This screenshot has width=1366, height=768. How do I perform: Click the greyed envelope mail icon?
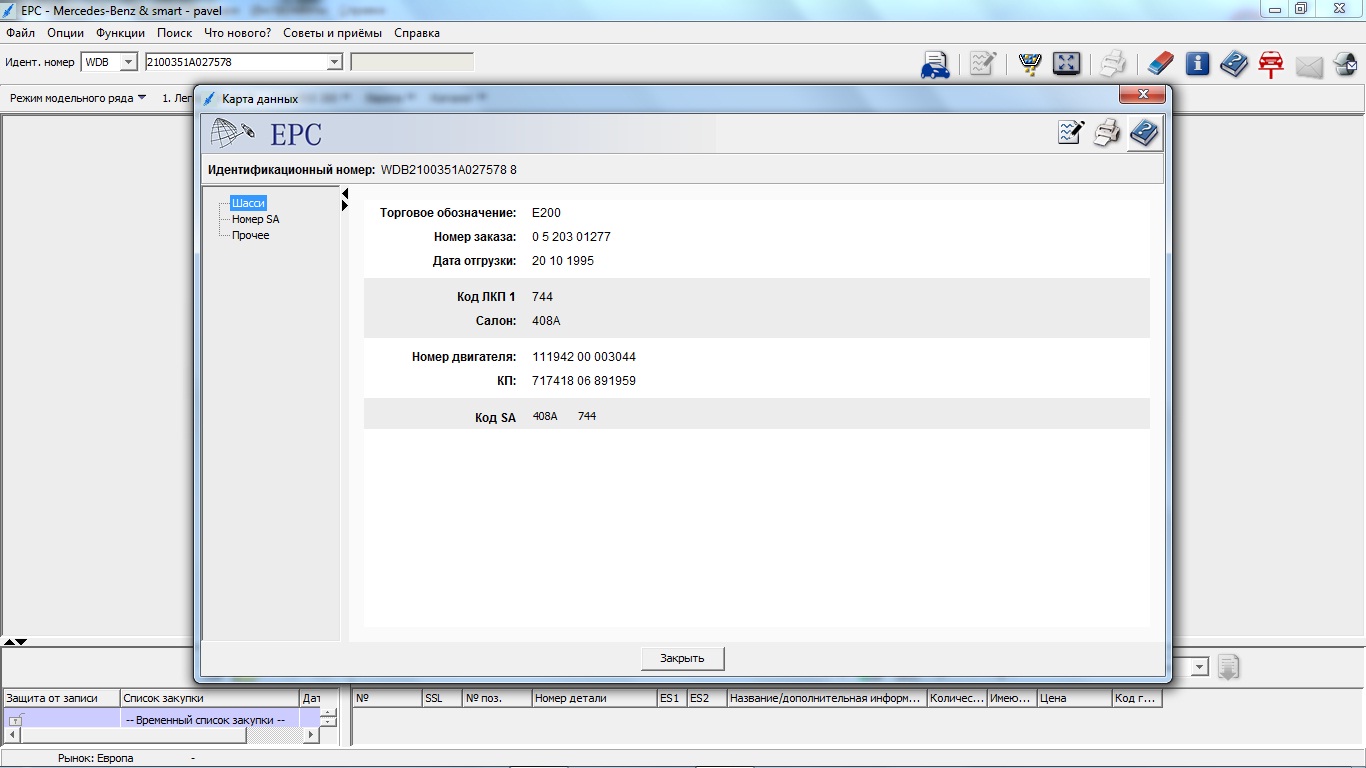[1309, 66]
